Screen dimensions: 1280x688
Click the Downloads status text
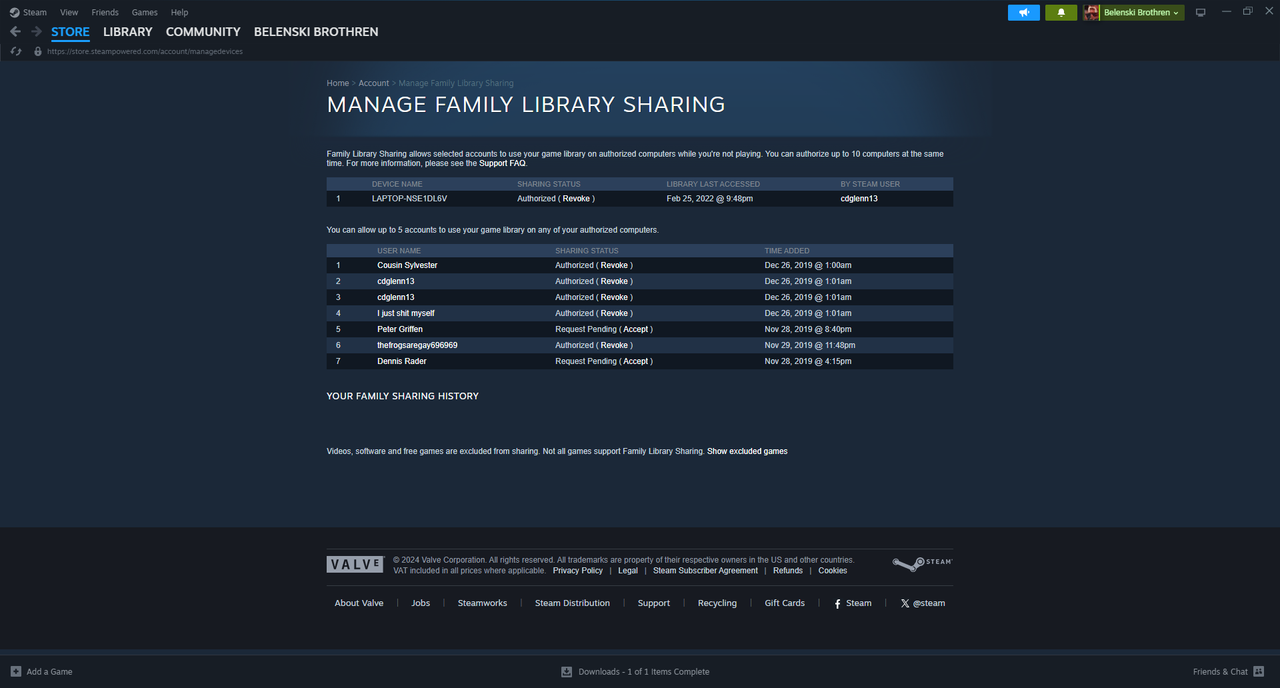pos(644,671)
